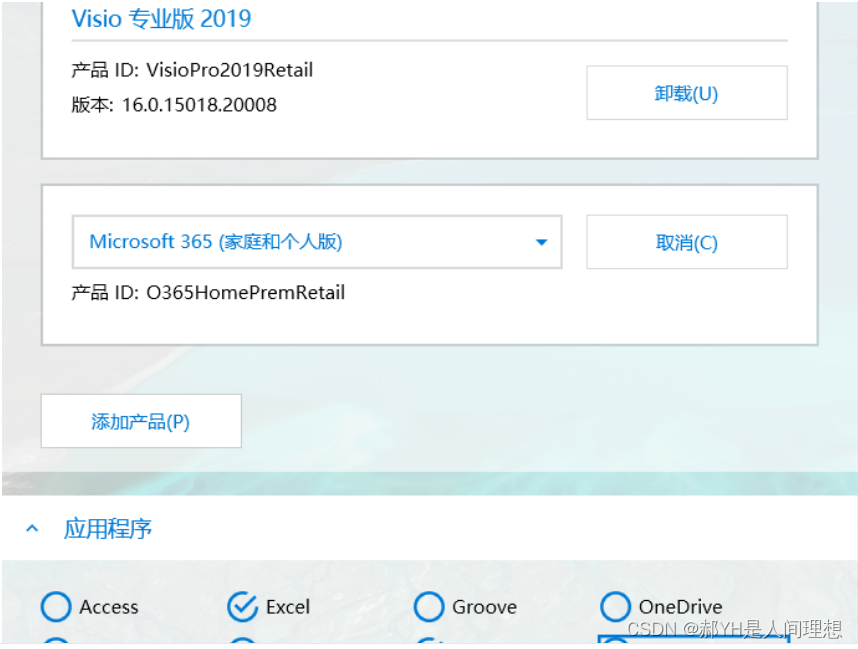Screen dimensions: 858x649
Task: Enable the OneDrive application checkbox
Action: (x=616, y=606)
